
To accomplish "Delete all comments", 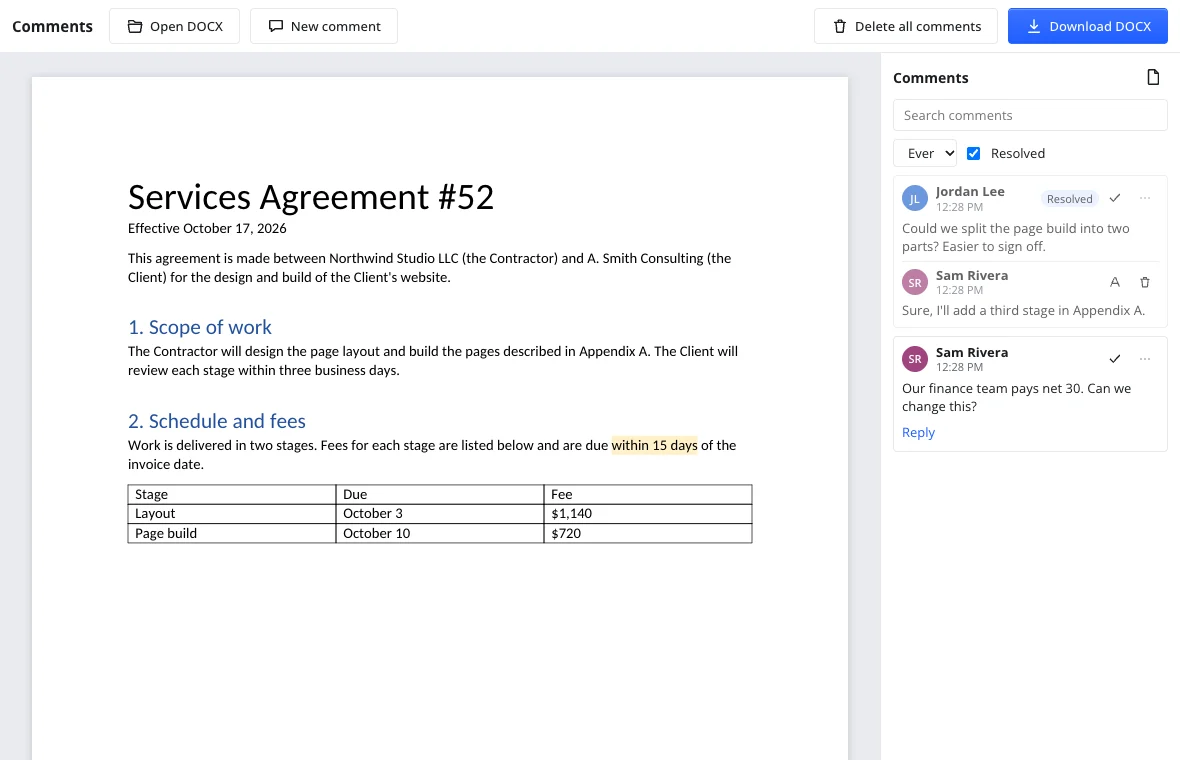I will pyautogui.click(x=905, y=26).
